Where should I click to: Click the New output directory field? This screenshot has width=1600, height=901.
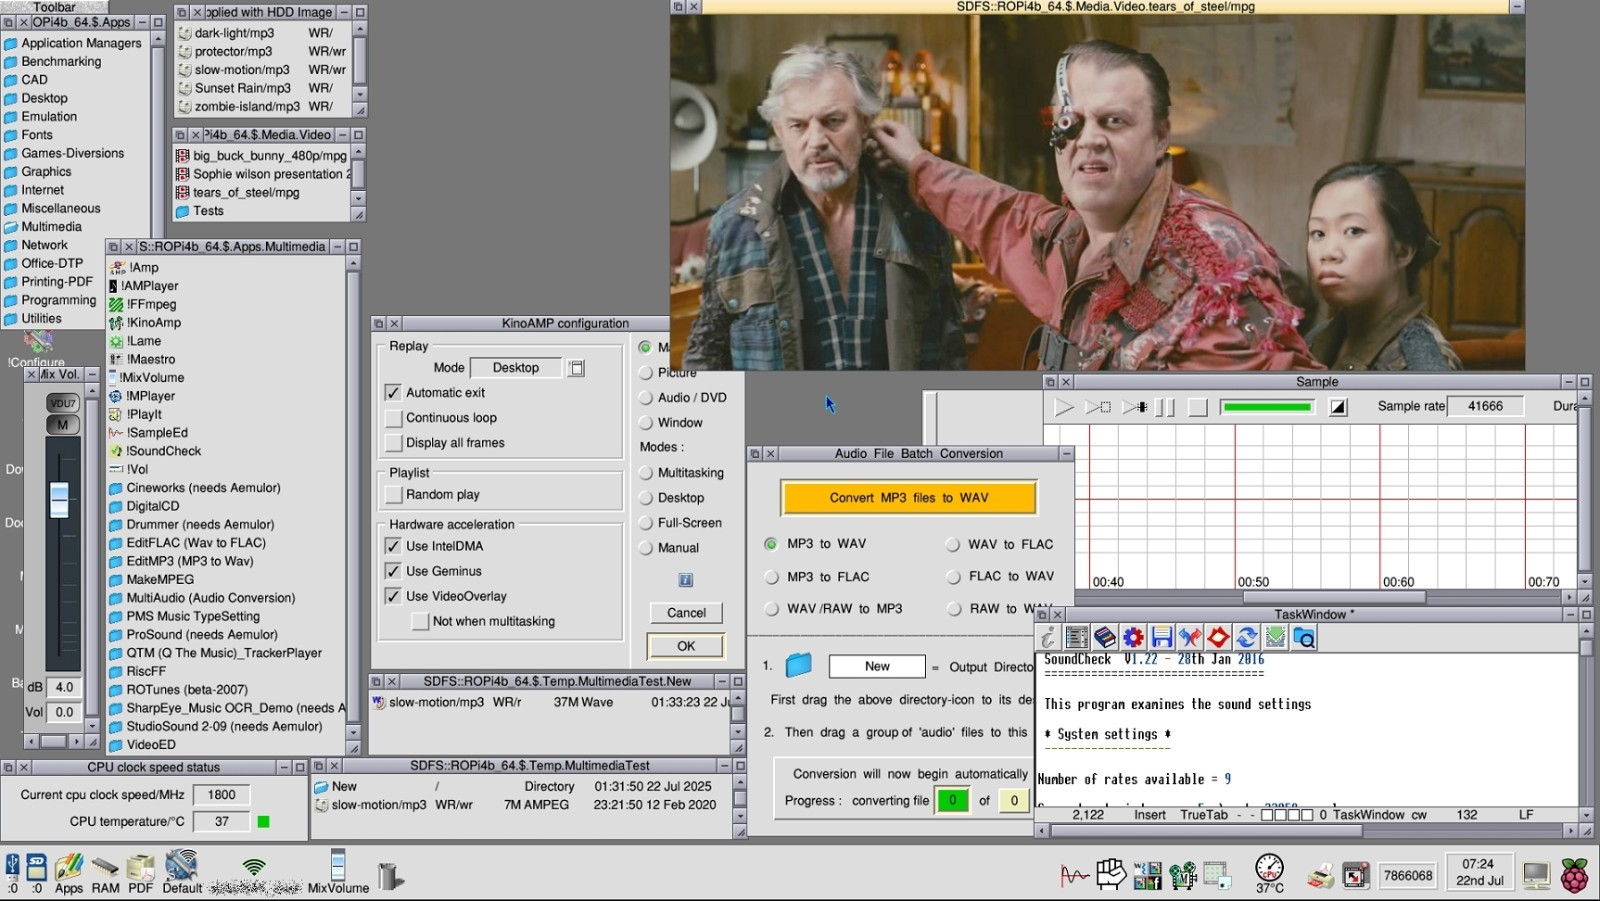pos(877,667)
